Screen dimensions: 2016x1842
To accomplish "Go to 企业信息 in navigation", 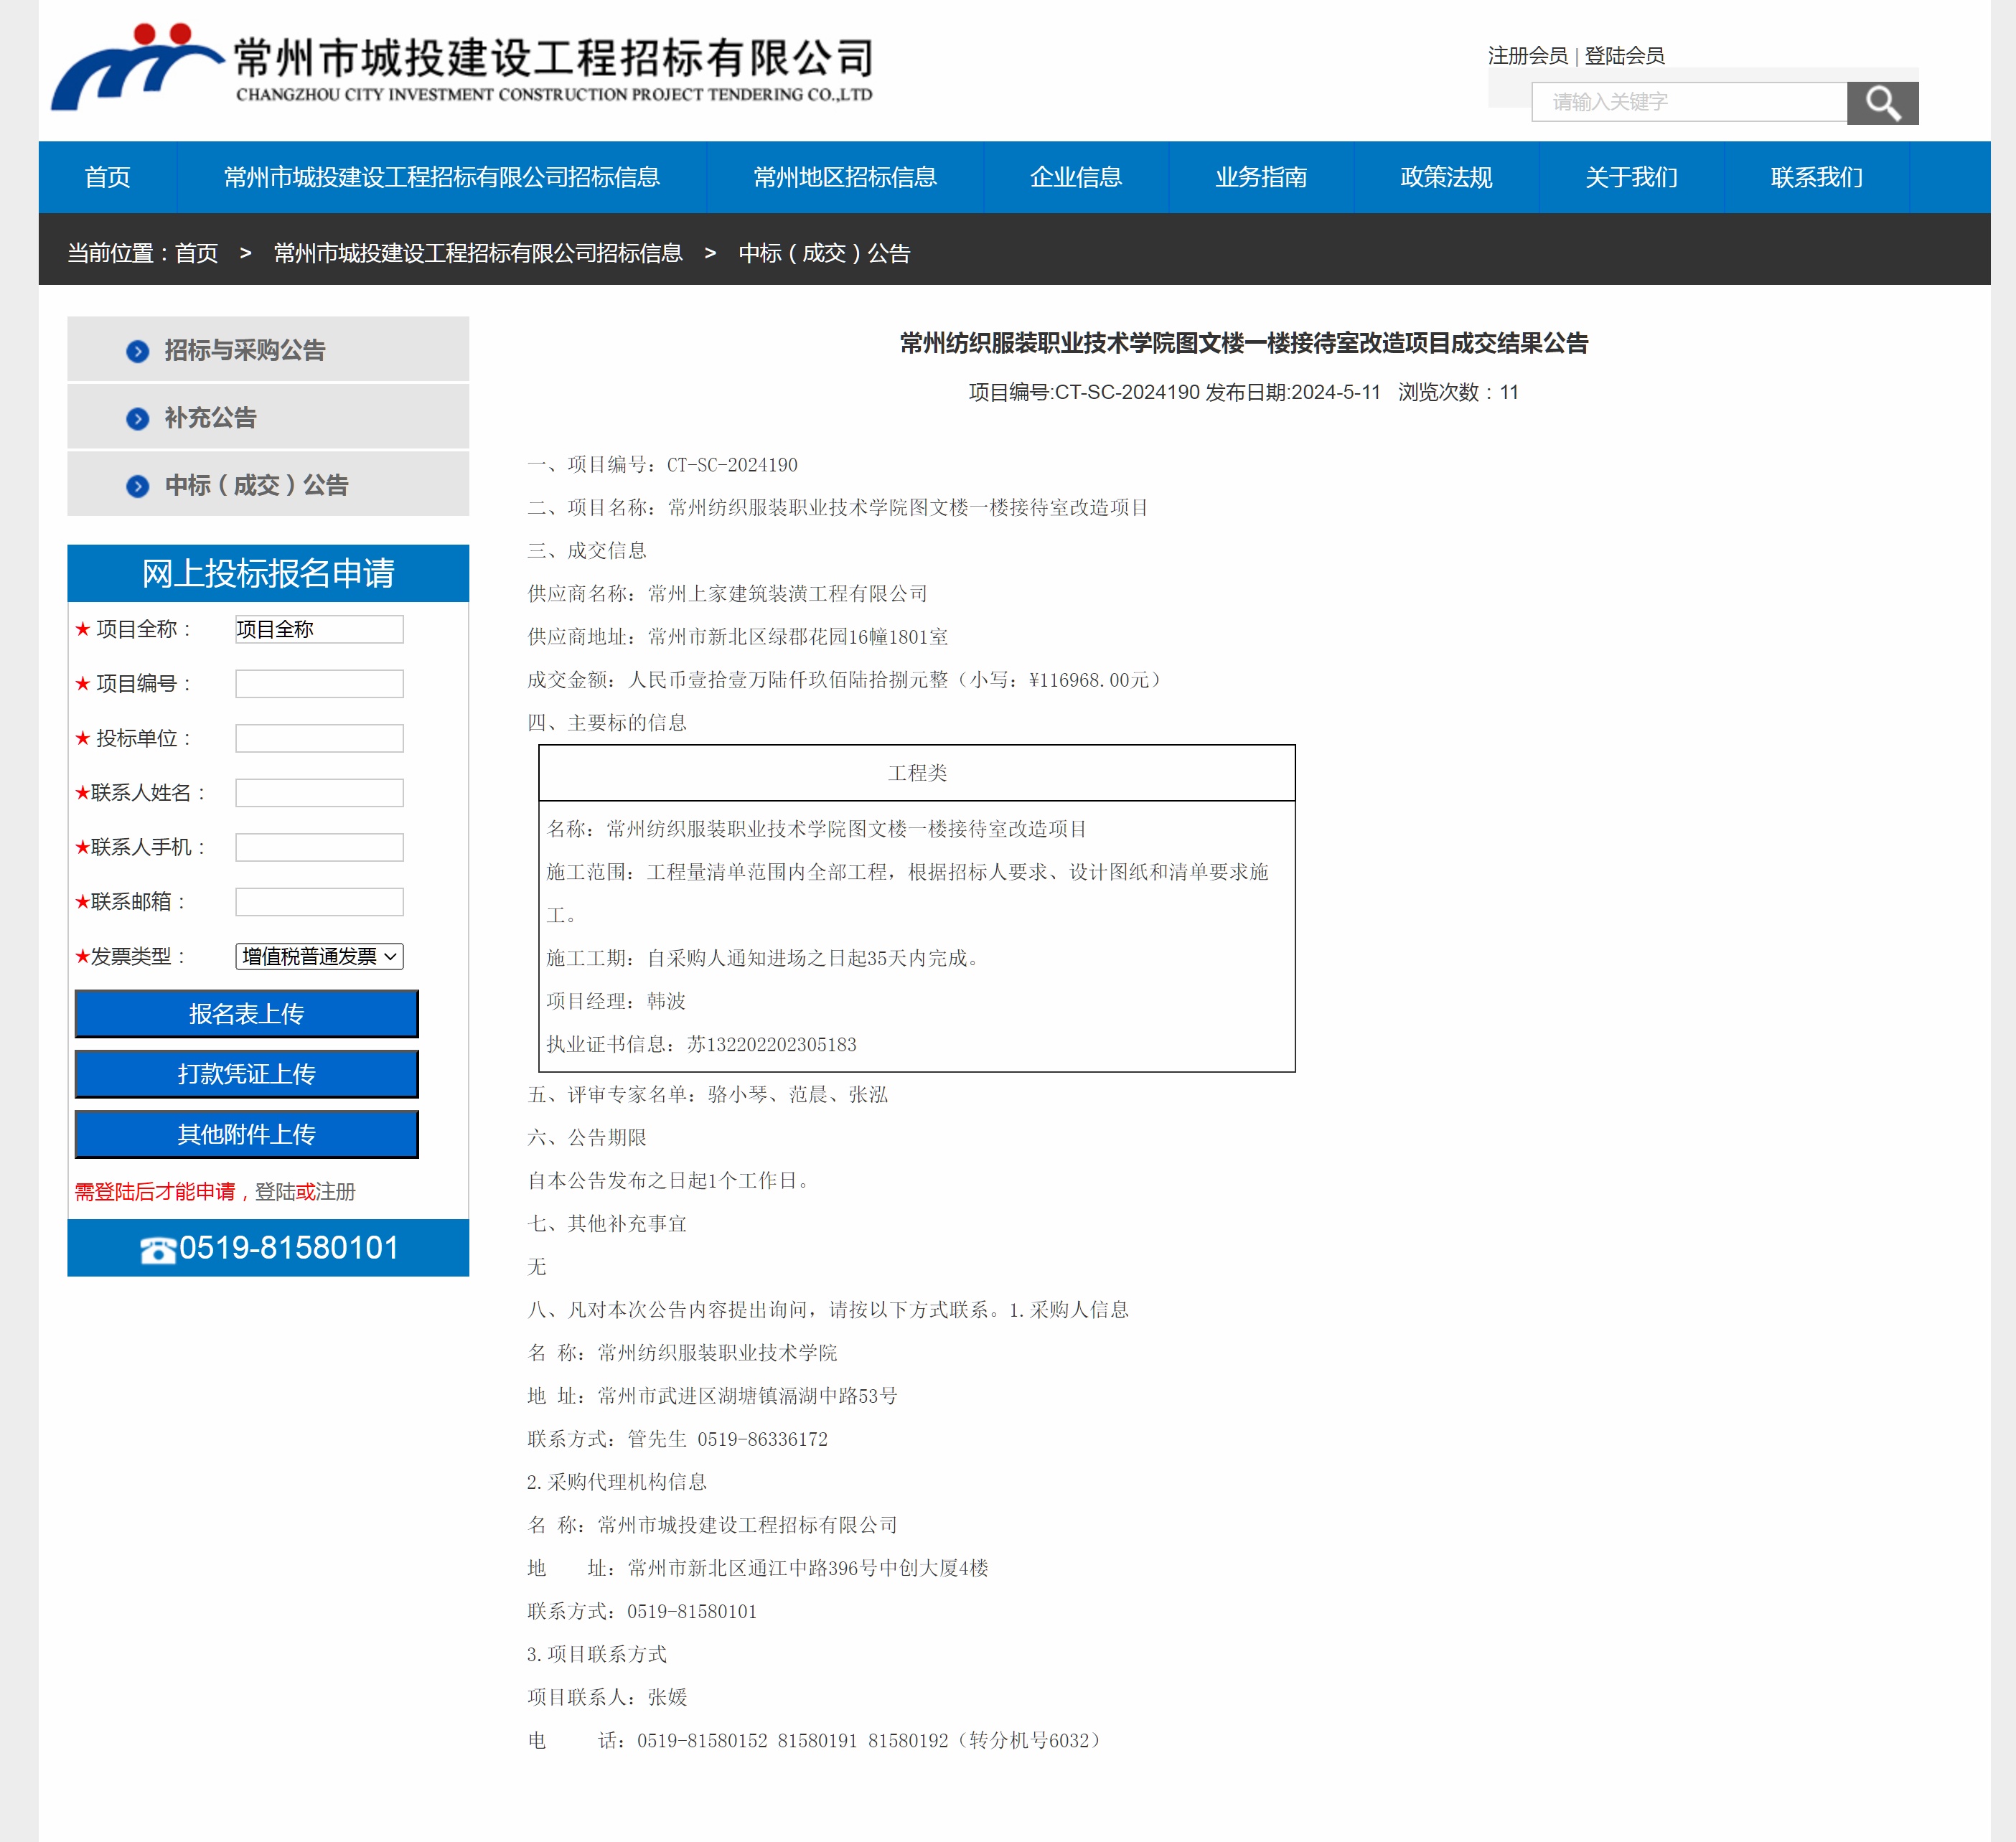I will pyautogui.click(x=1075, y=177).
